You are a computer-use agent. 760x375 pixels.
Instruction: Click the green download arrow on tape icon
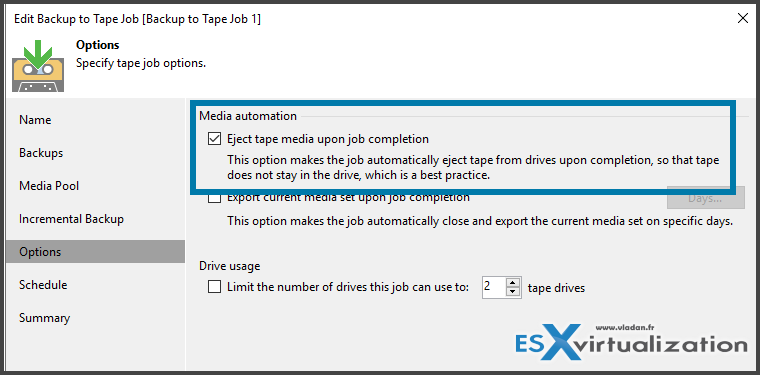(39, 56)
